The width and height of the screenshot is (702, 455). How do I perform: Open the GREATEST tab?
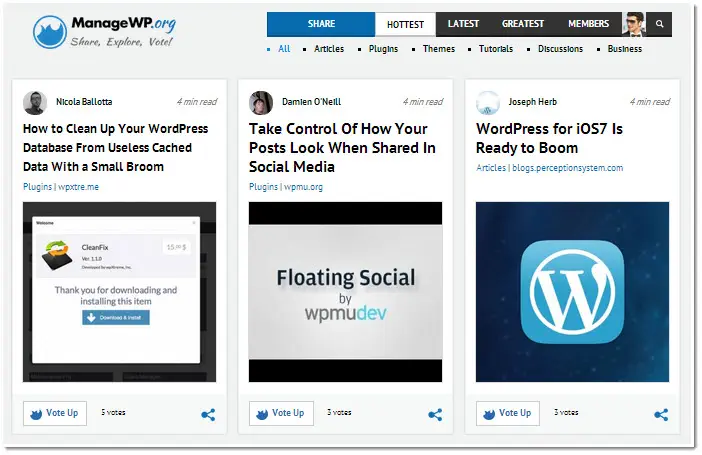(x=522, y=24)
